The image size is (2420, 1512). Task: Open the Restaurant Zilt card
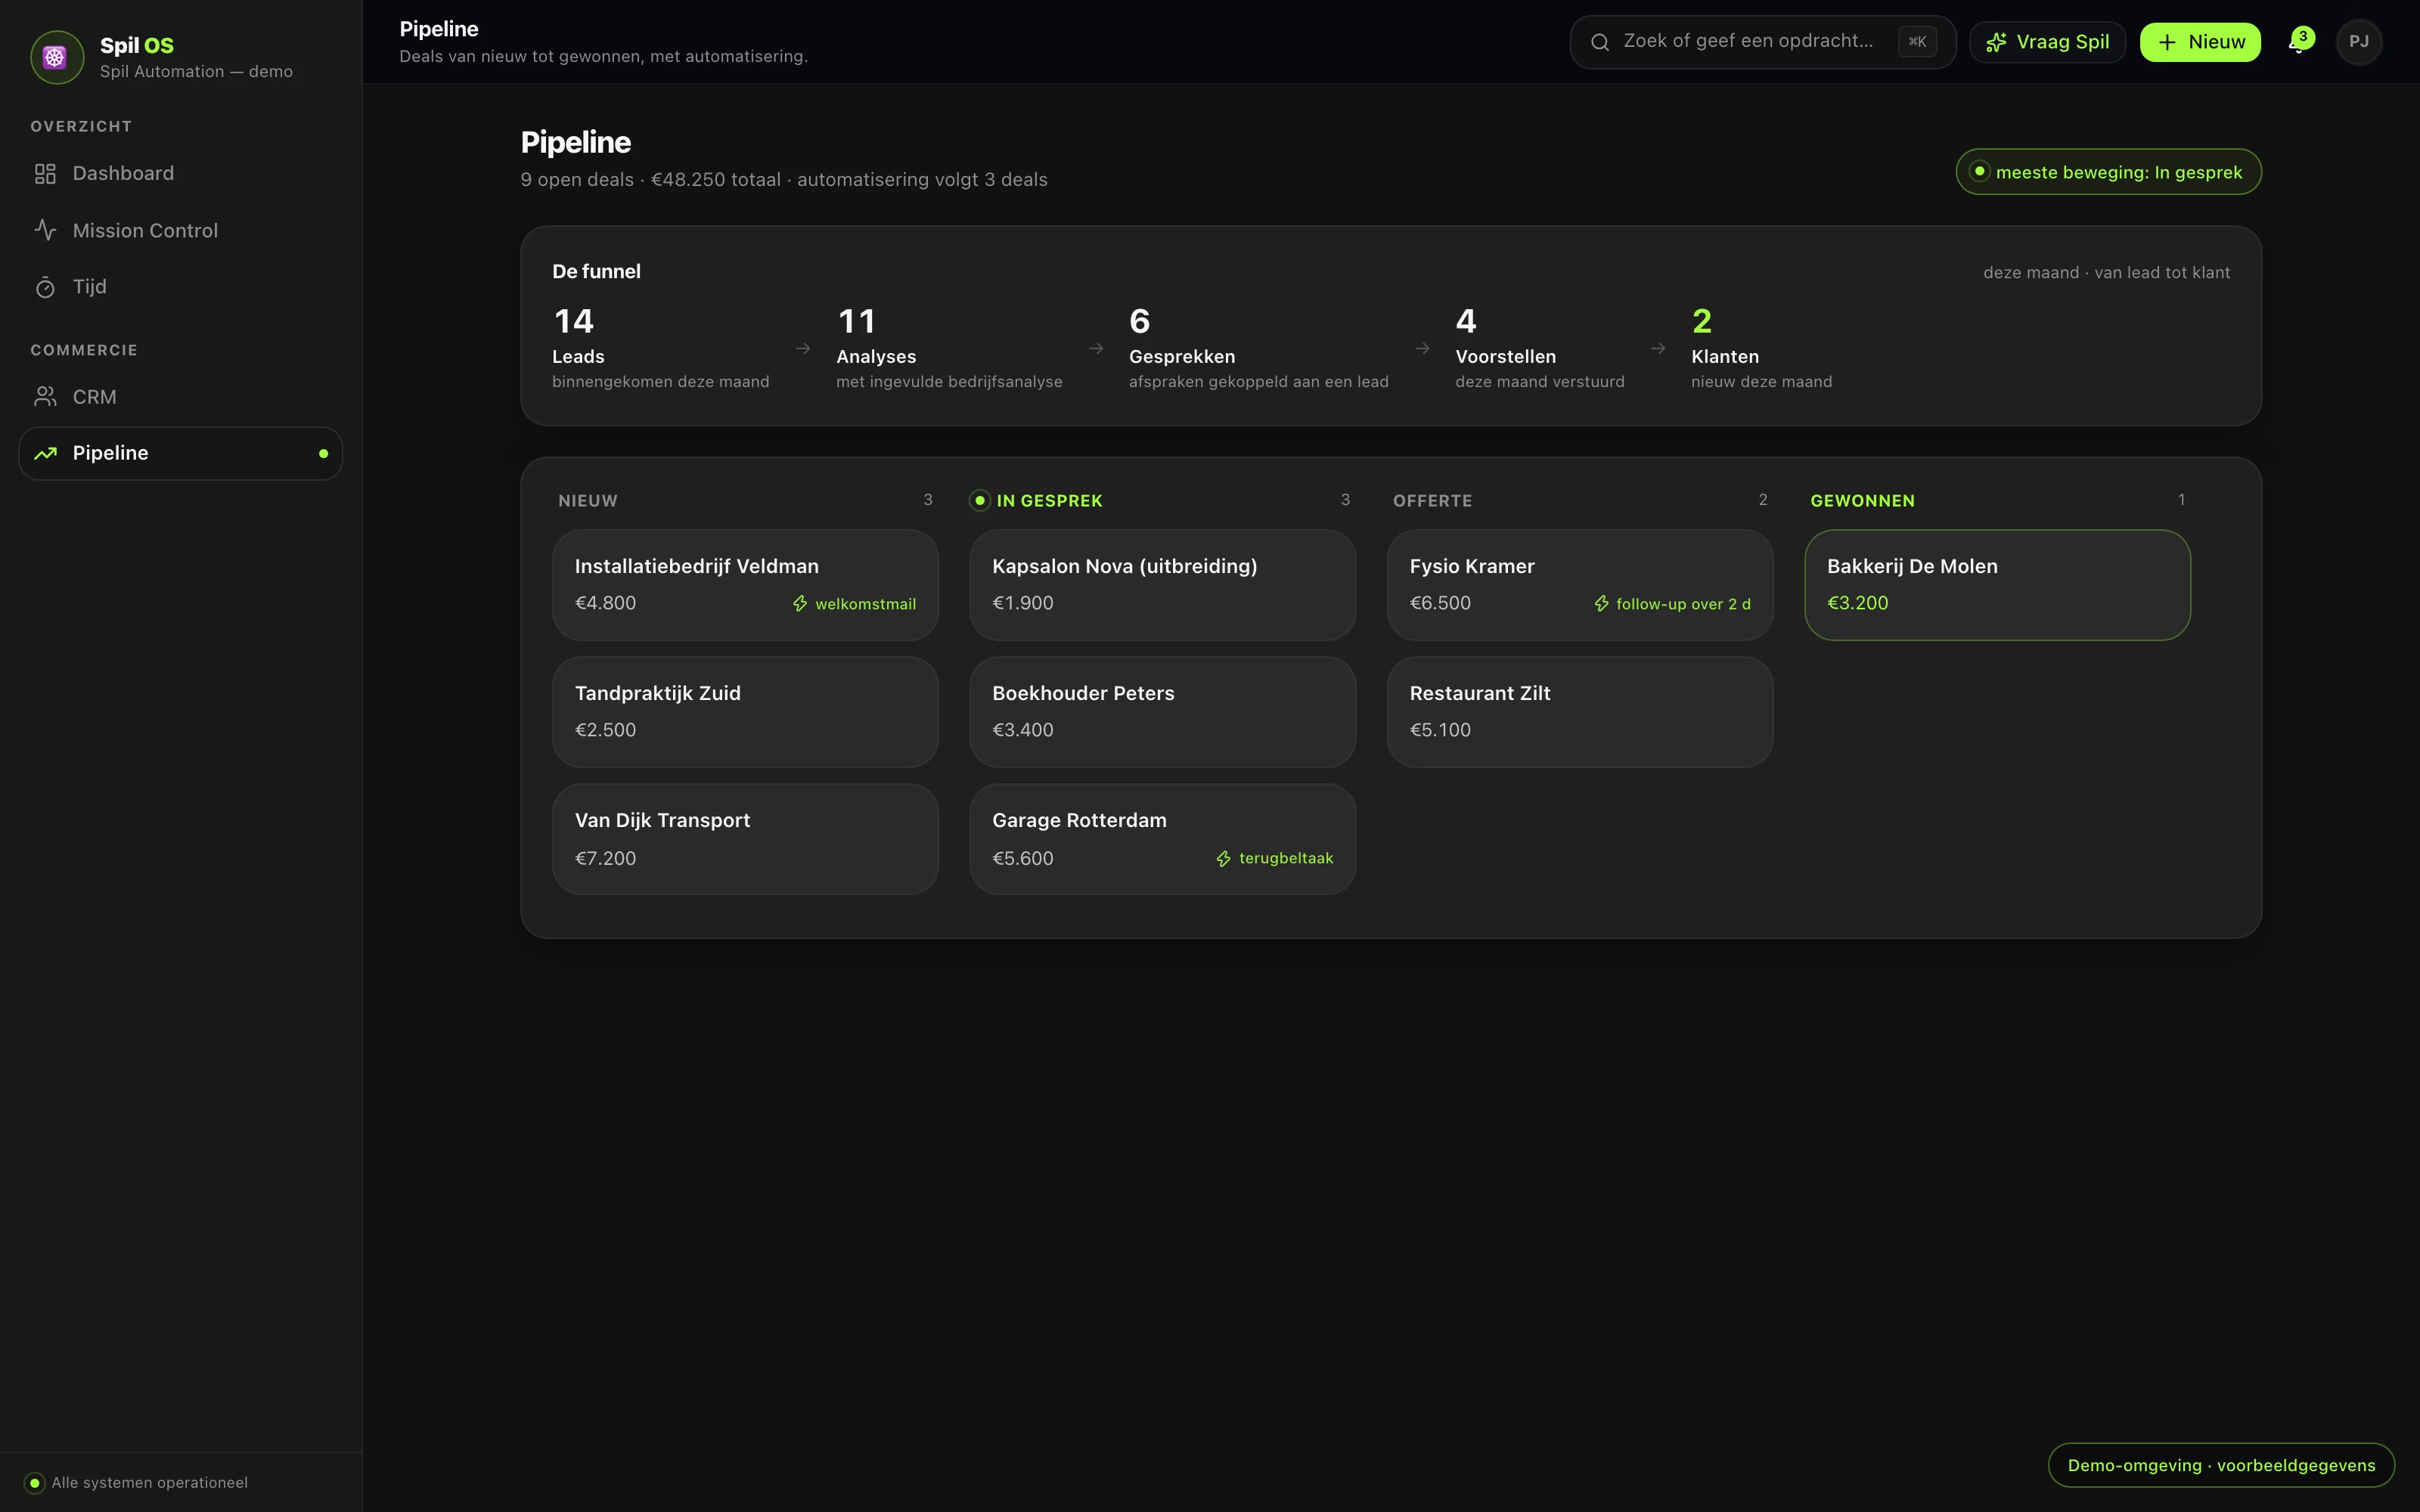tap(1580, 712)
